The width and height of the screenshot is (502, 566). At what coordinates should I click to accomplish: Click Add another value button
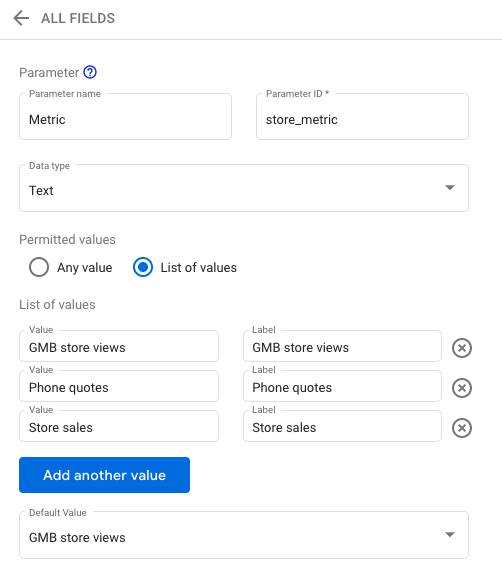point(104,475)
